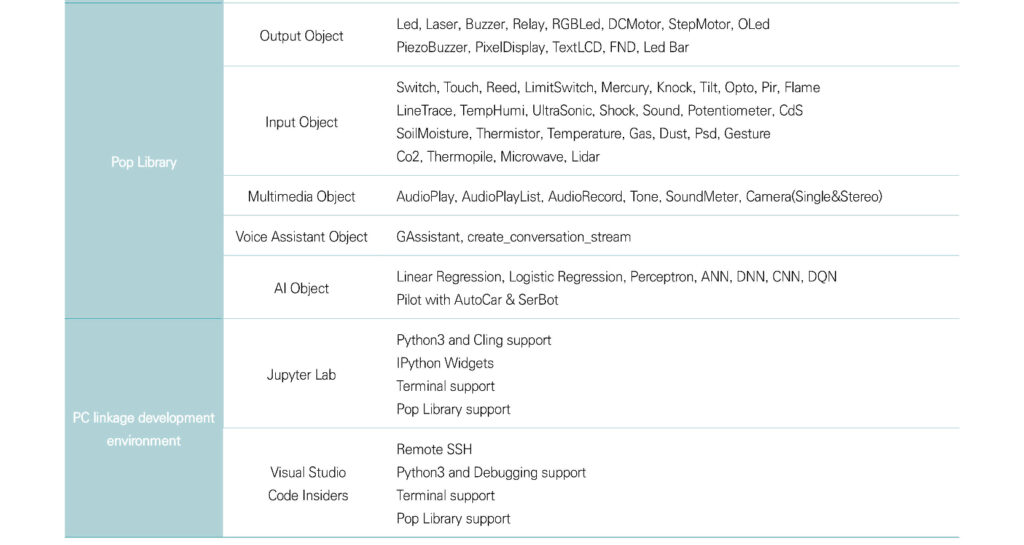Select the Input Object row label
The width and height of the screenshot is (1024, 545).
(301, 122)
